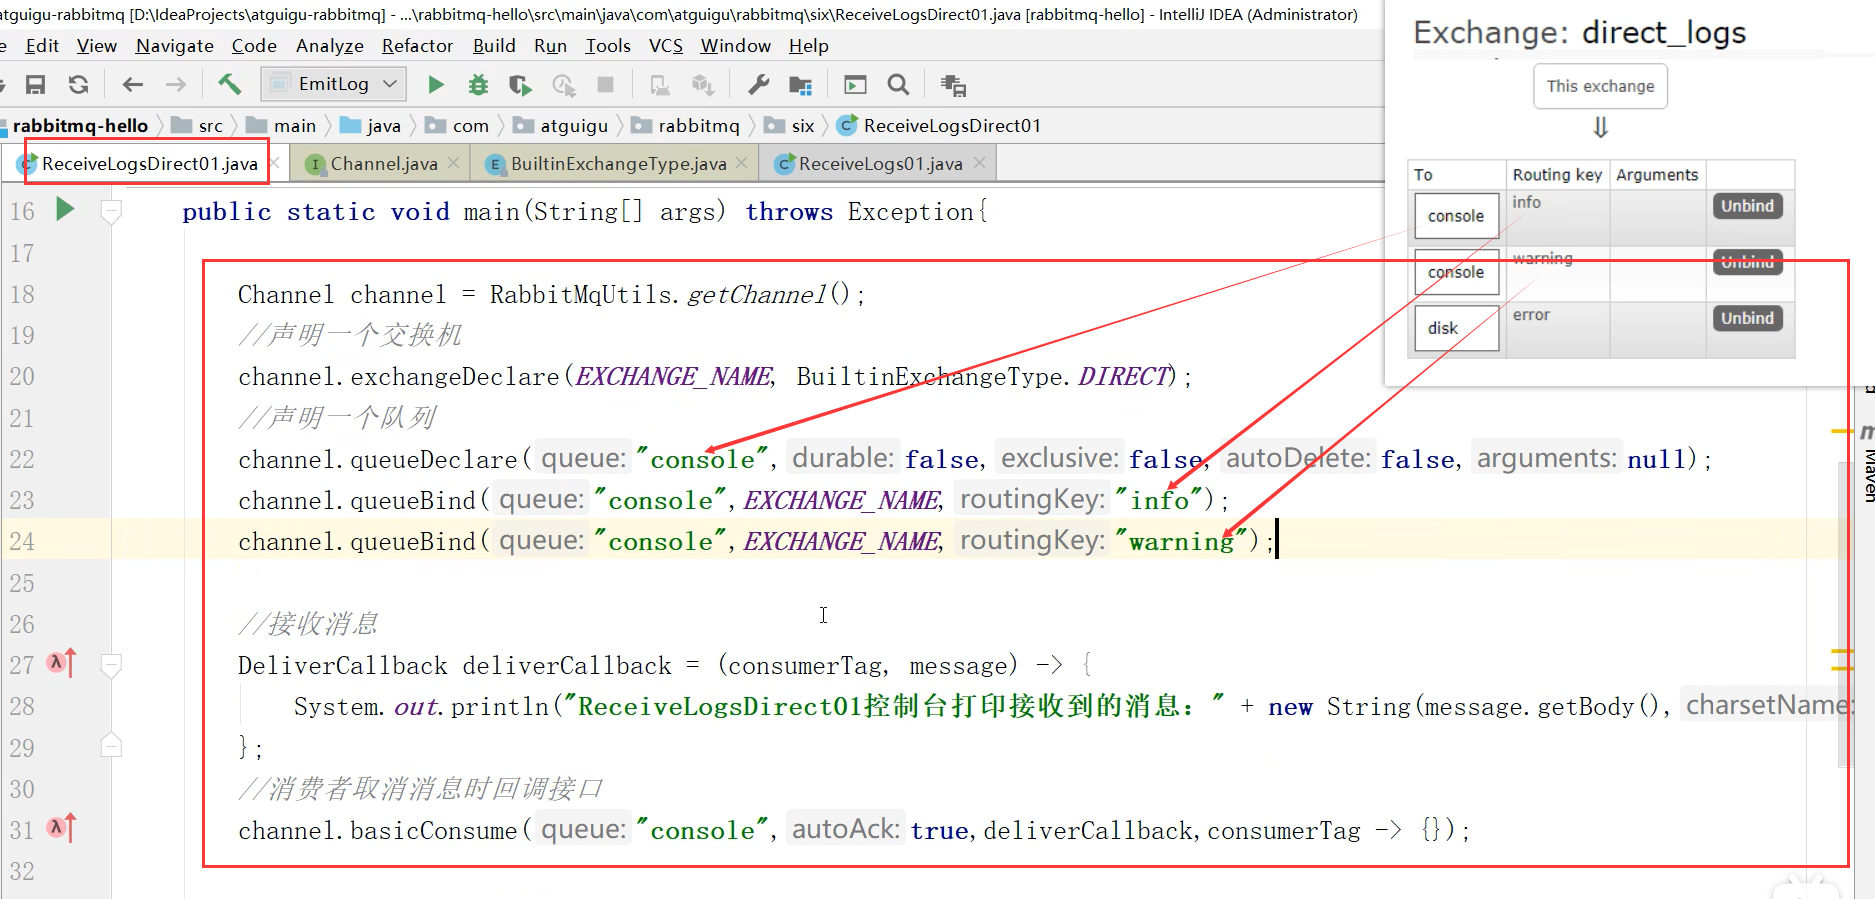Open the VCS menu
Screen dimensions: 1875x899
pyautogui.click(x=666, y=46)
